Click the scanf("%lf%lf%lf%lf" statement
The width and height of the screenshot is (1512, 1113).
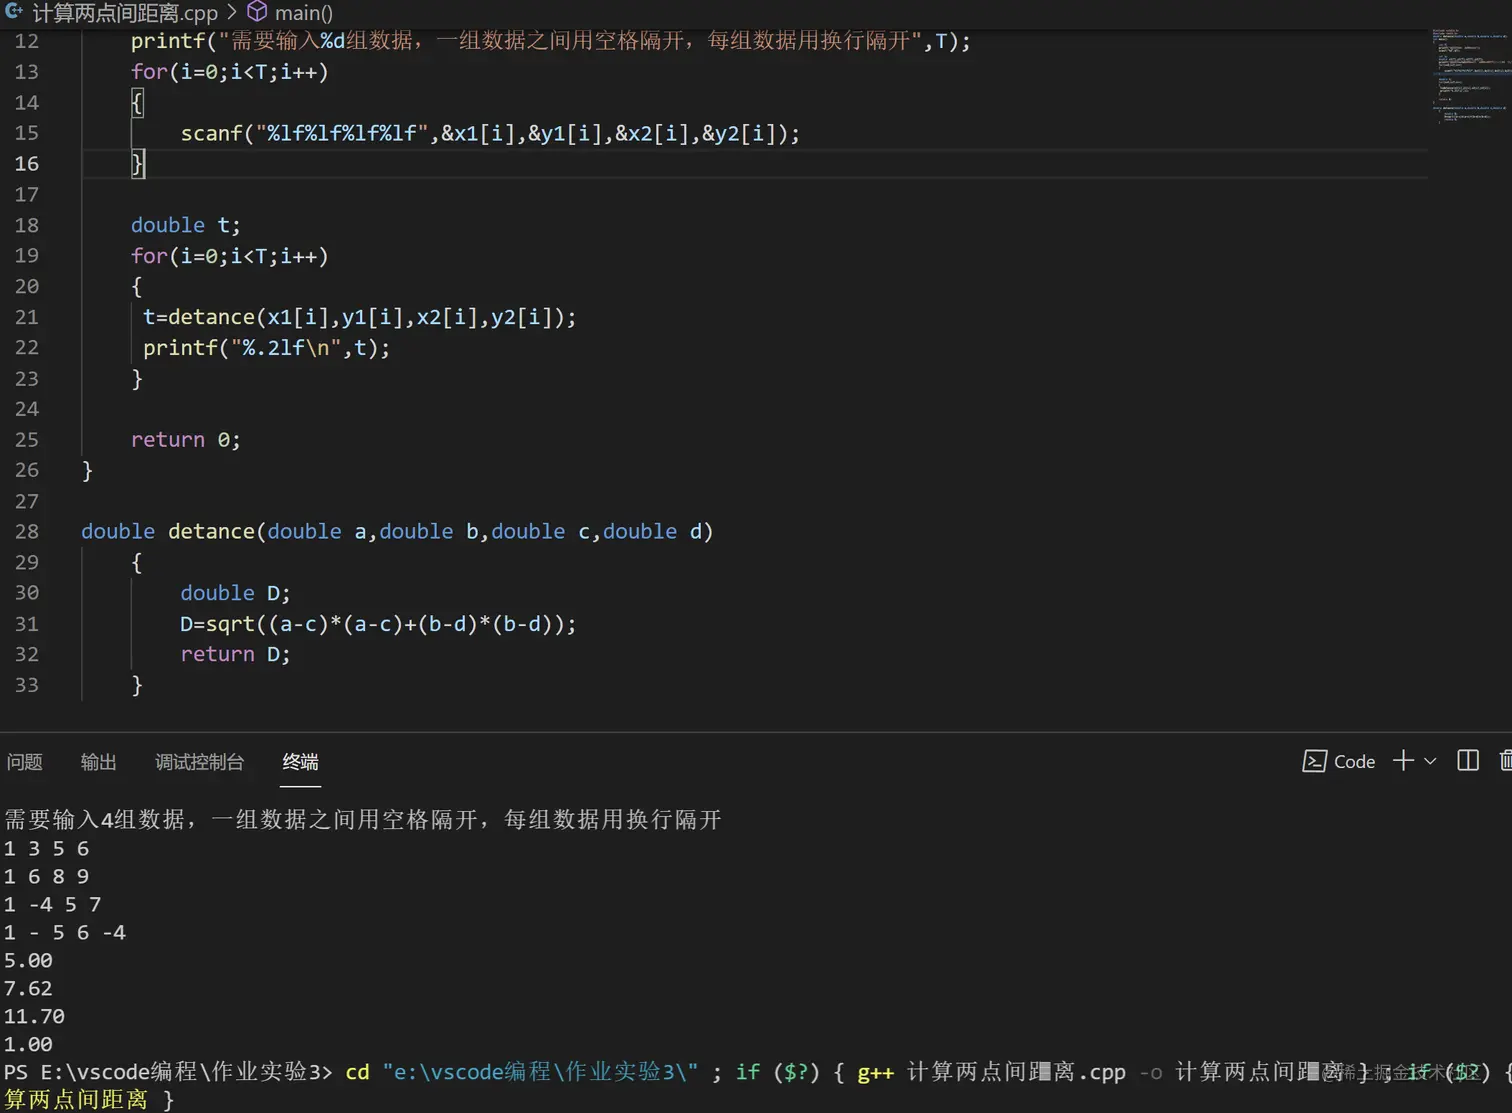490,133
